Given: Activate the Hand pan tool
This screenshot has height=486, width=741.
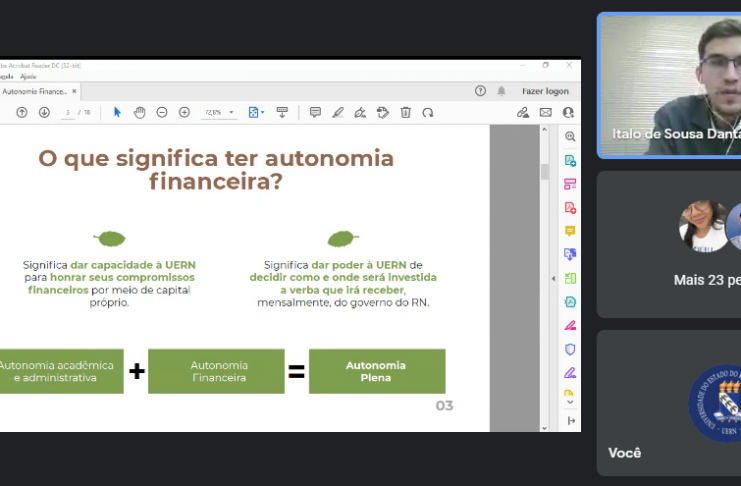Looking at the screenshot, I should tap(139, 113).
